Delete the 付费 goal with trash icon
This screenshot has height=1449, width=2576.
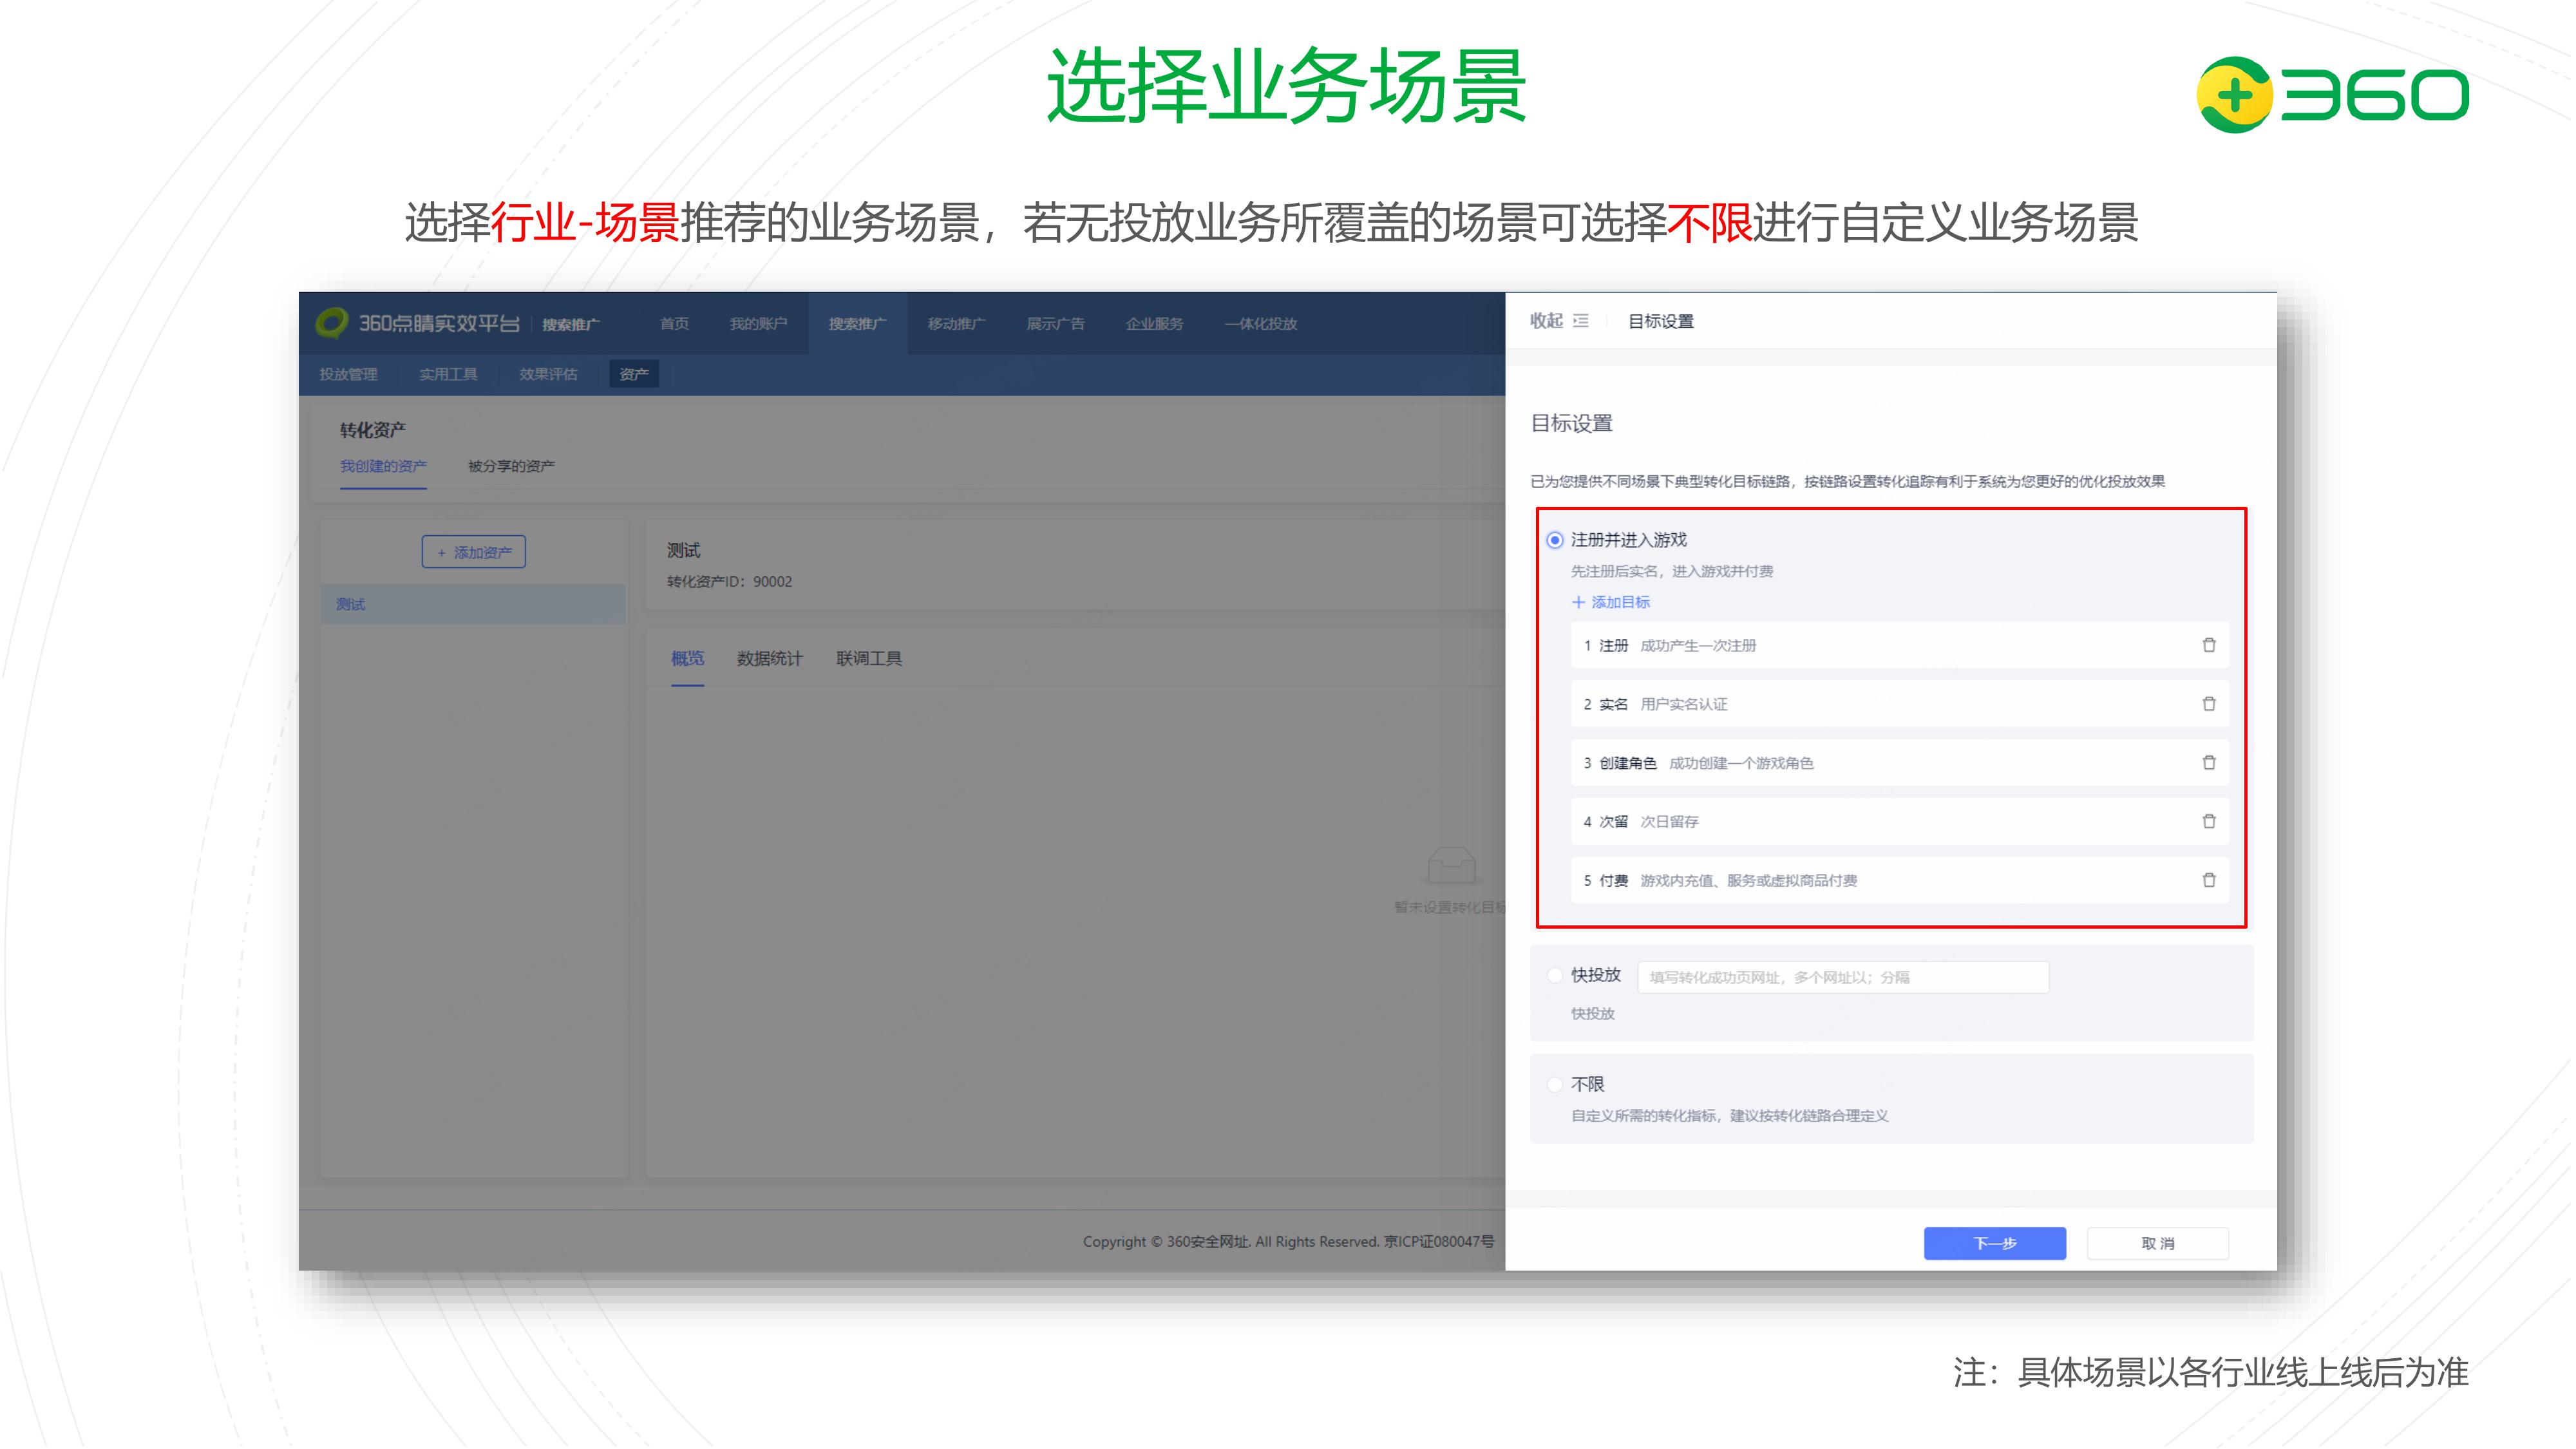(2208, 880)
